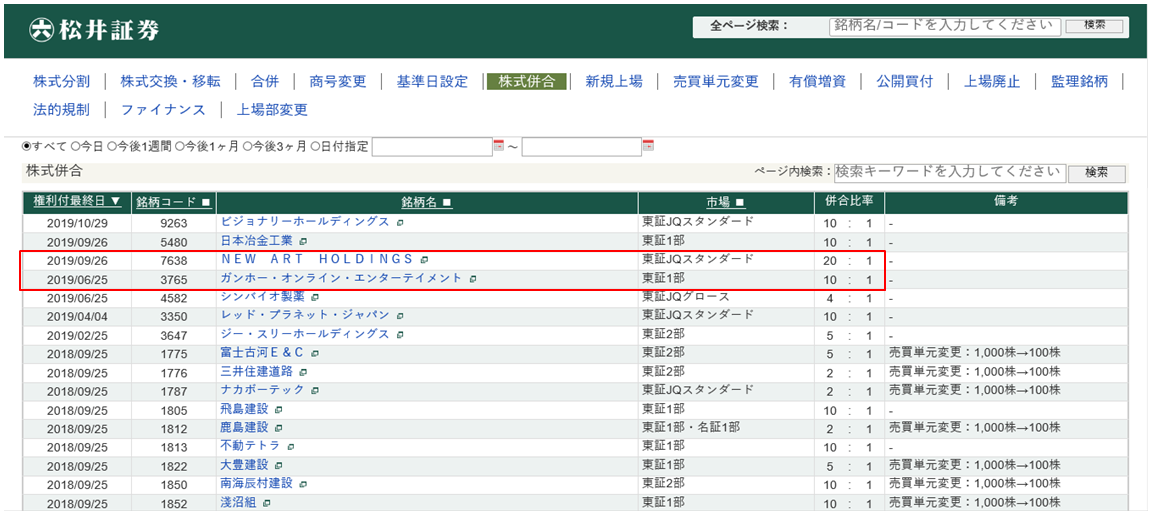The image size is (1157, 521).
Task: Click the 全ページ検索 検索 button
Action: (x=1094, y=26)
